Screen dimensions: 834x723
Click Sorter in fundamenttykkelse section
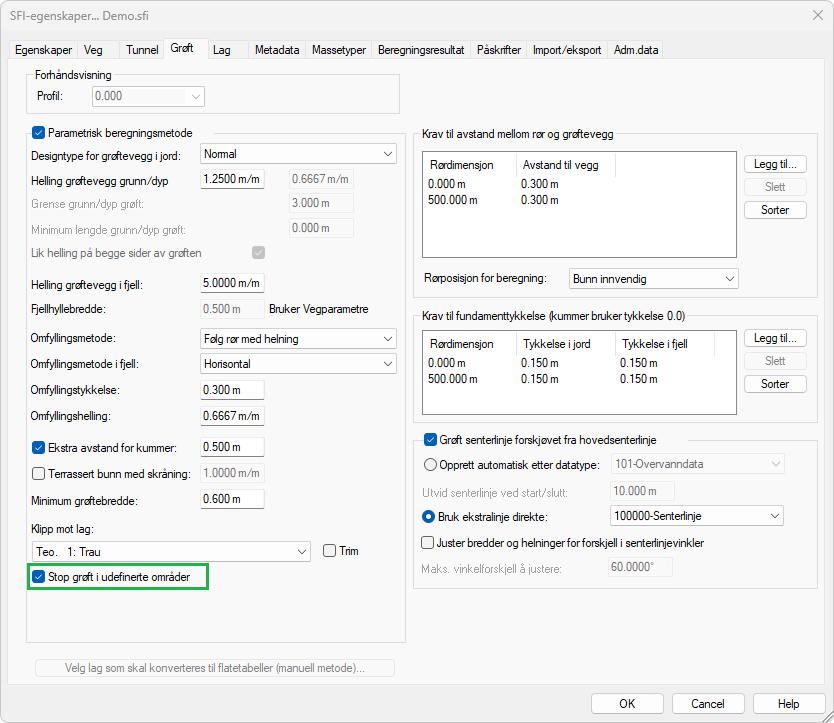coord(775,384)
